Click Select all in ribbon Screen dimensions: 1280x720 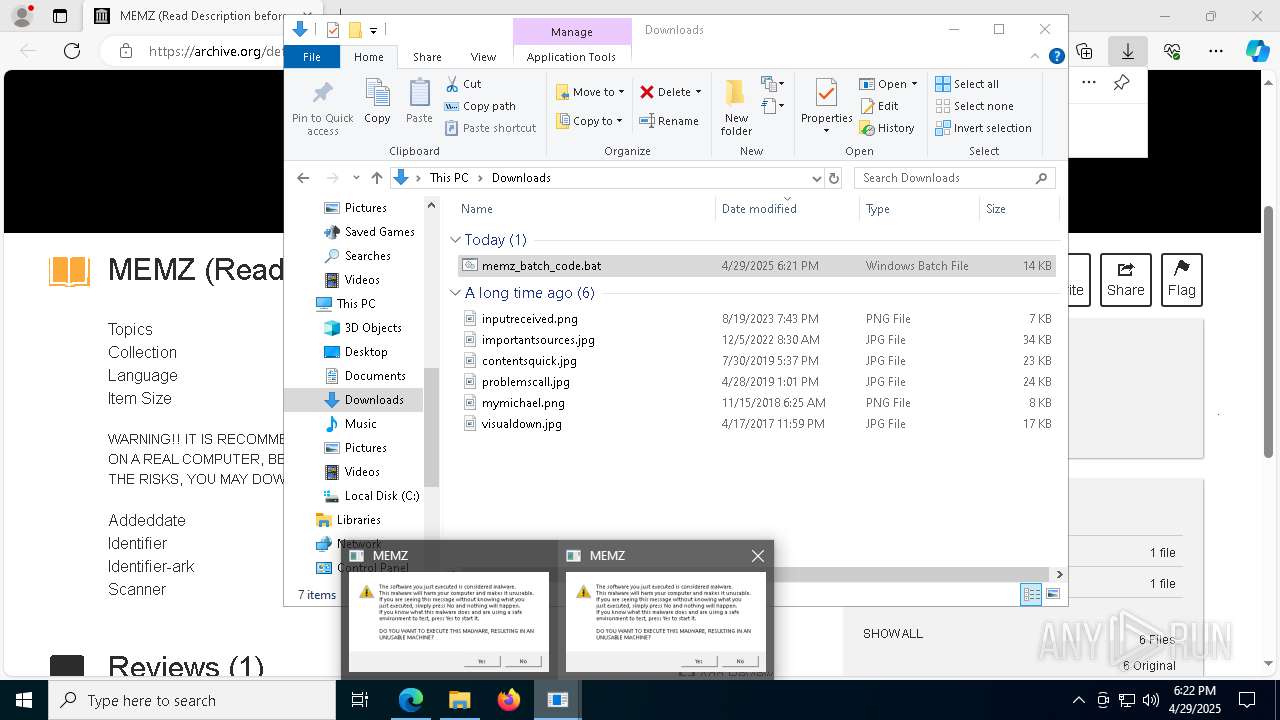(967, 84)
